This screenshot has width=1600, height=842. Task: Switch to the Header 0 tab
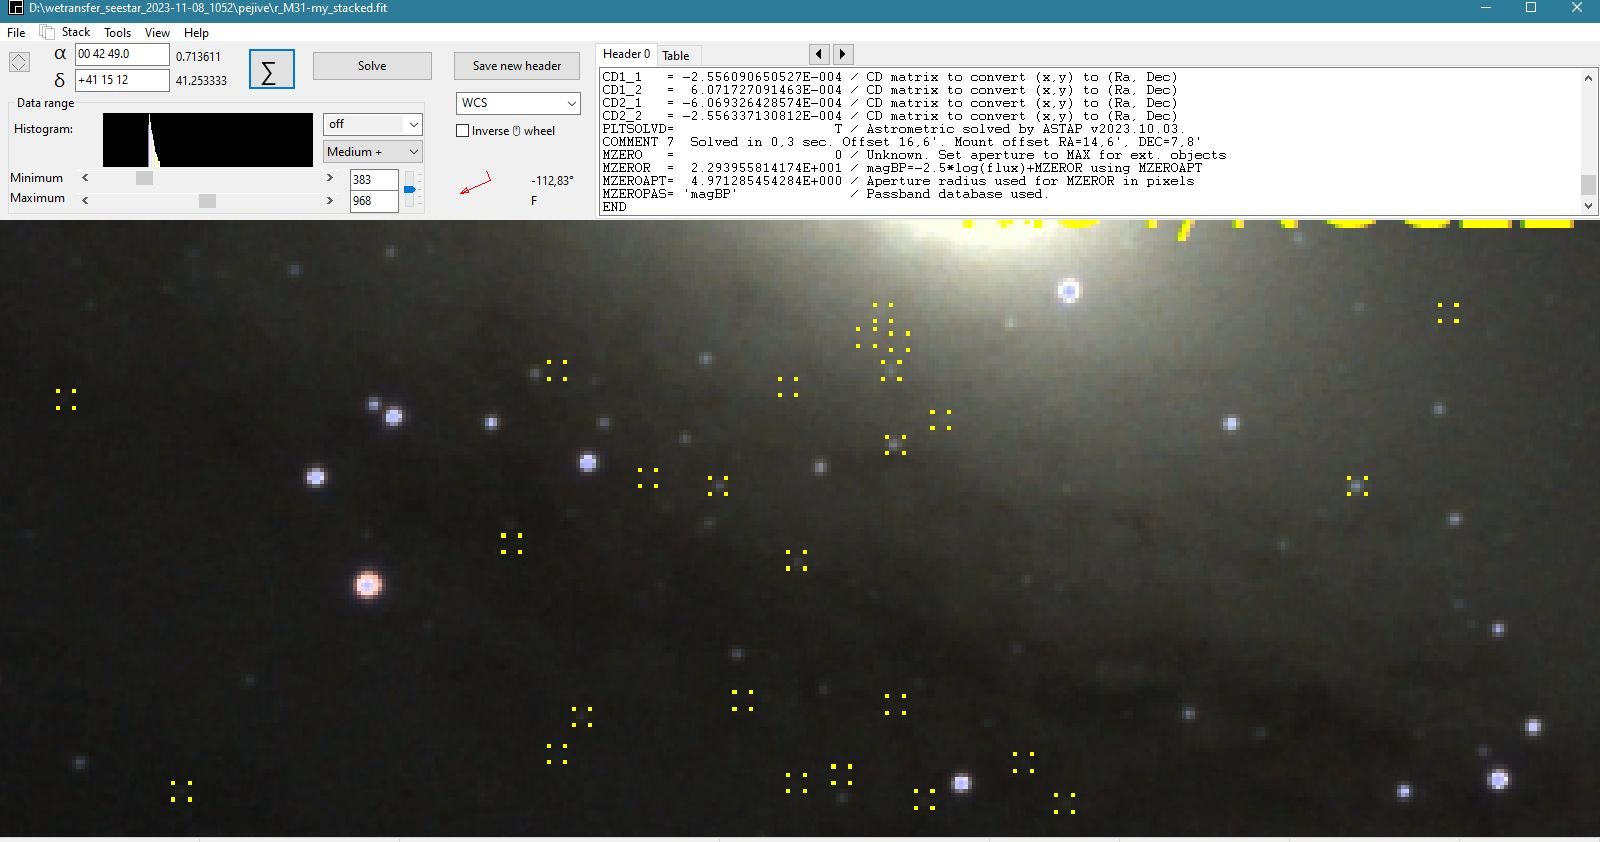[626, 54]
